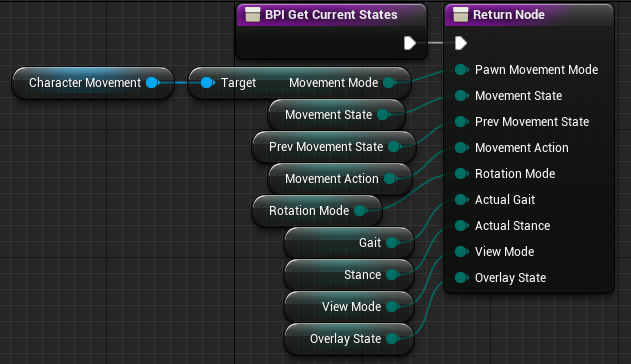Select the Rotation Mode variable node
Viewport: 631px width, 364px height.
[x=317, y=211]
